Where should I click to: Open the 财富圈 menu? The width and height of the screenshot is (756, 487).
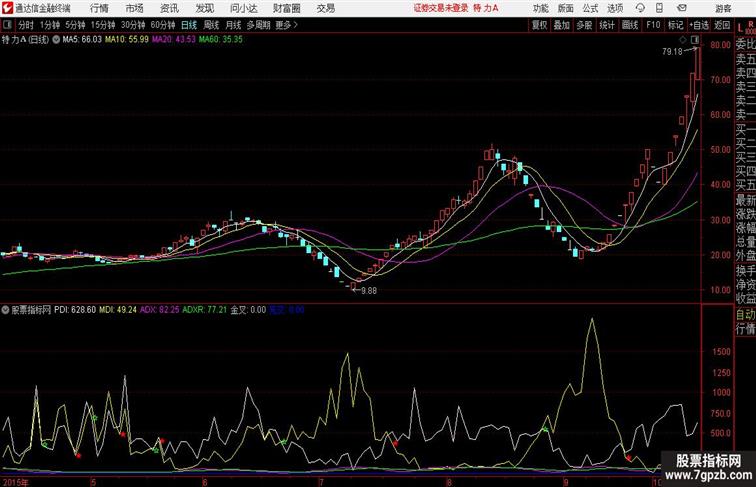coord(286,8)
